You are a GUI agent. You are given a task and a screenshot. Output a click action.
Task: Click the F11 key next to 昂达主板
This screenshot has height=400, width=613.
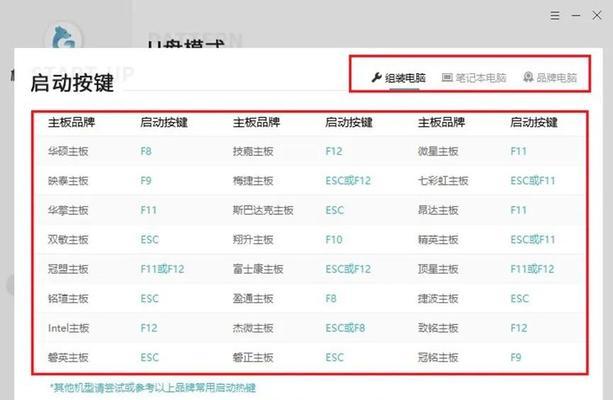518,210
